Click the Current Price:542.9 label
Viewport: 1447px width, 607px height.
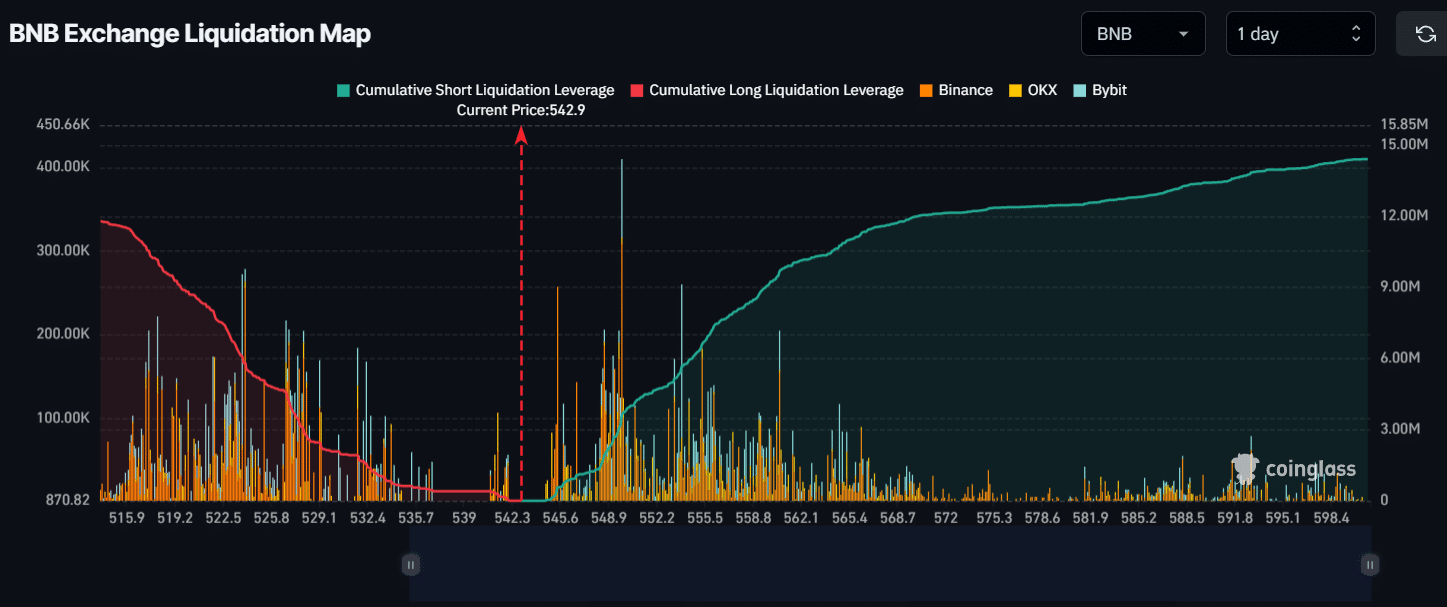point(521,110)
